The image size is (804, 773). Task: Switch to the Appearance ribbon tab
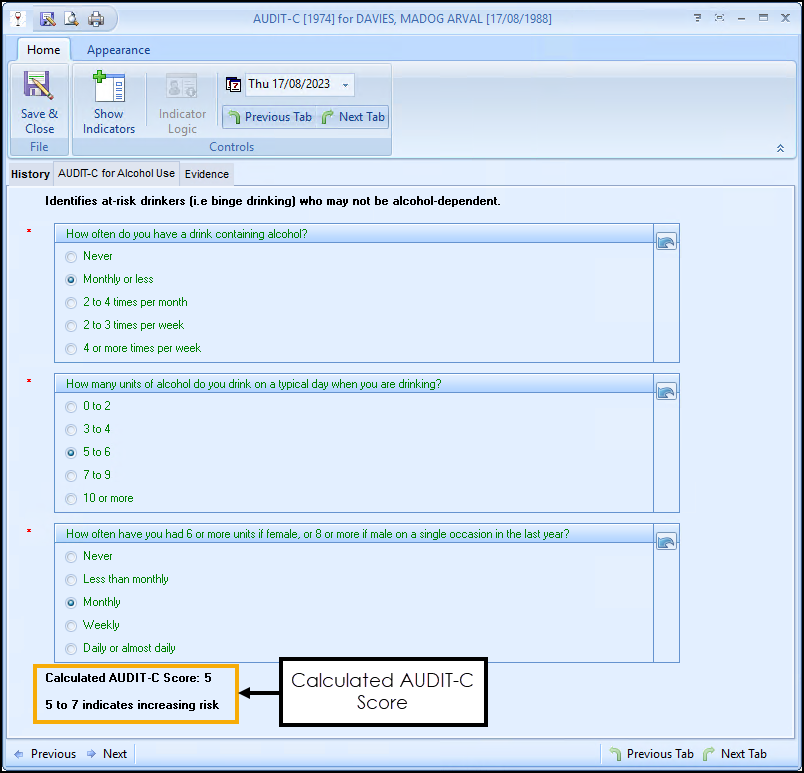[118, 50]
